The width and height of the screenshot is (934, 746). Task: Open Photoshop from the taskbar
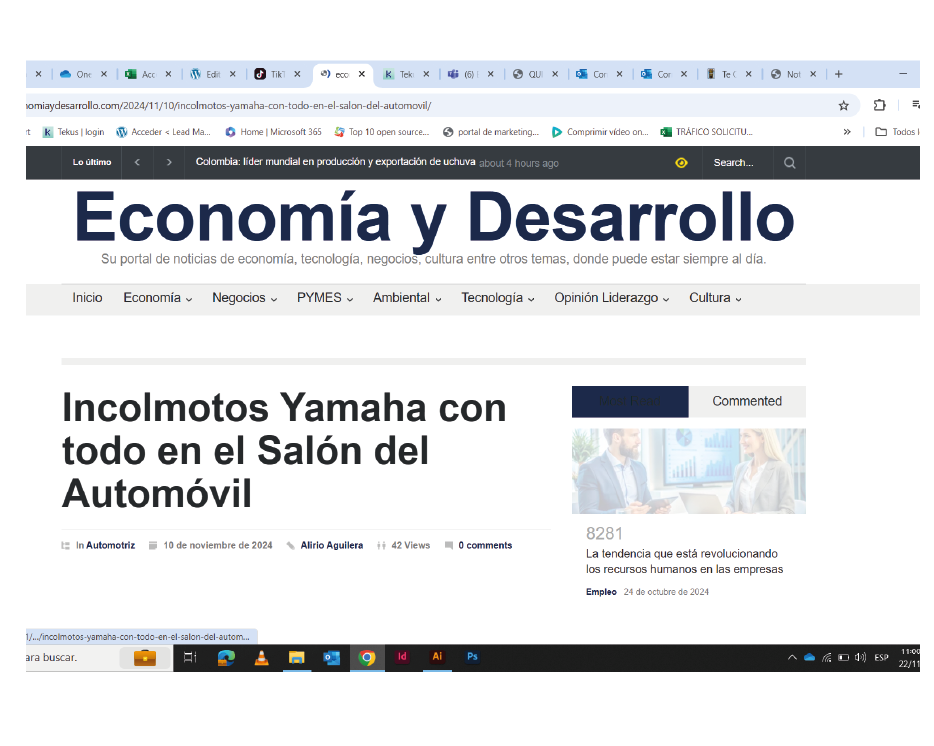tap(472, 657)
